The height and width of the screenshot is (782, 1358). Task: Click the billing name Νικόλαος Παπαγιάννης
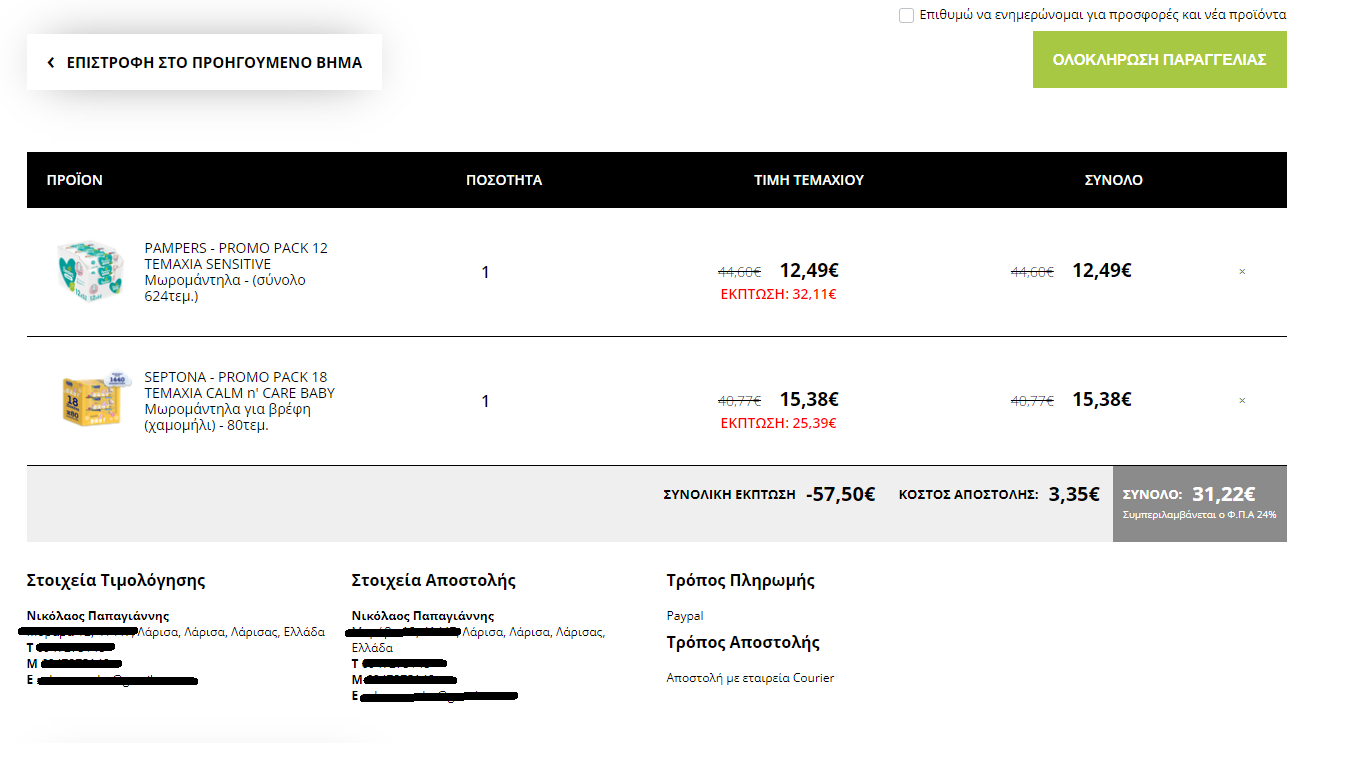tap(98, 616)
